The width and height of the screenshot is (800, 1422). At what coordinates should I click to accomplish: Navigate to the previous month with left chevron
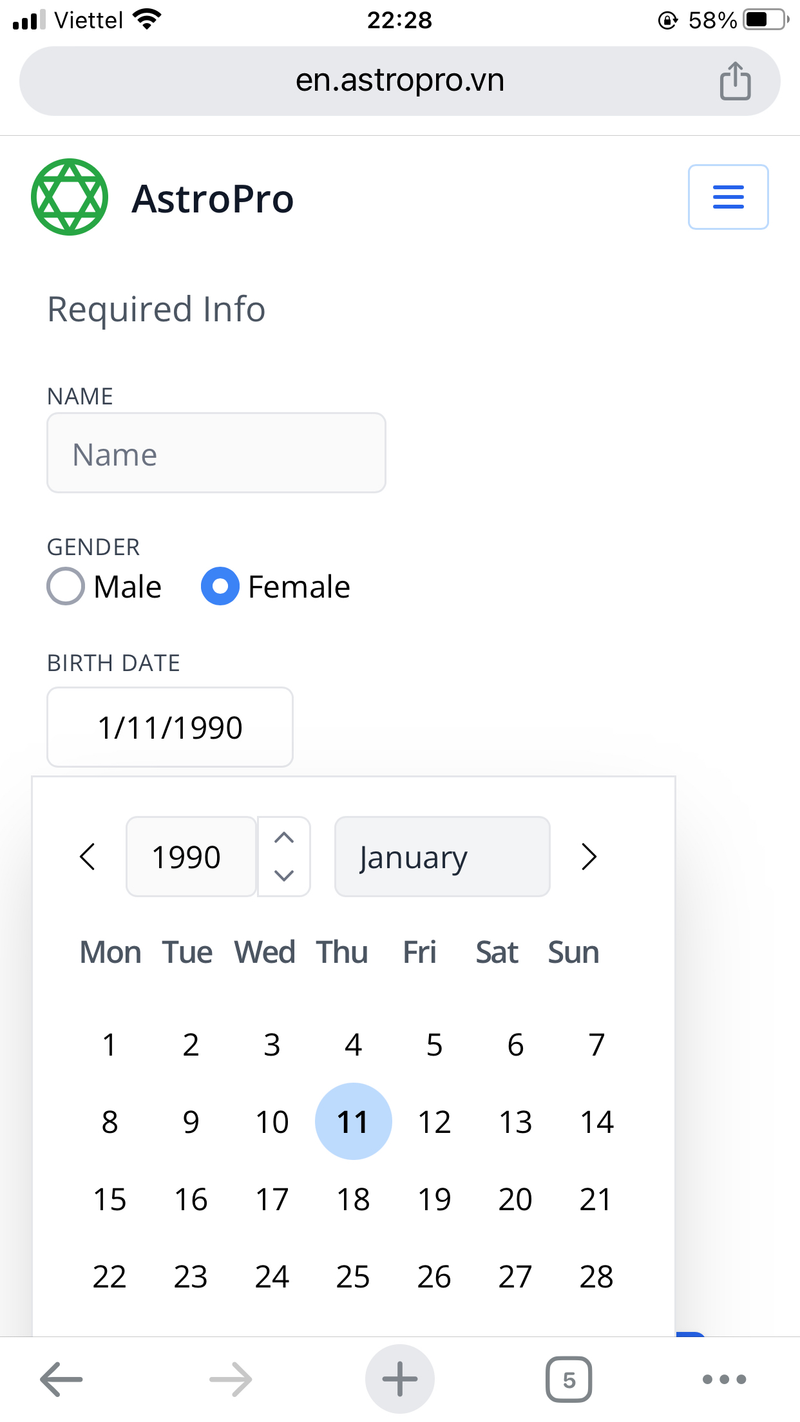point(87,856)
